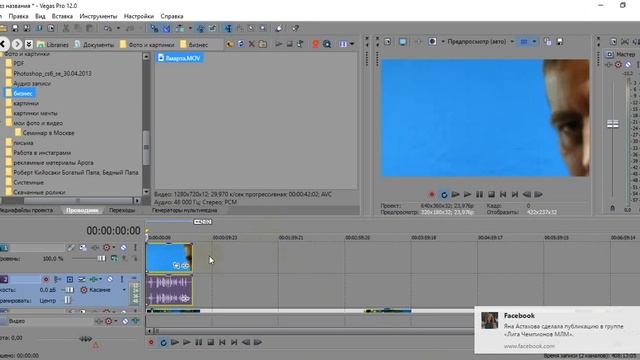Open the Правка menu
This screenshot has height=360, width=640.
(x=18, y=16)
